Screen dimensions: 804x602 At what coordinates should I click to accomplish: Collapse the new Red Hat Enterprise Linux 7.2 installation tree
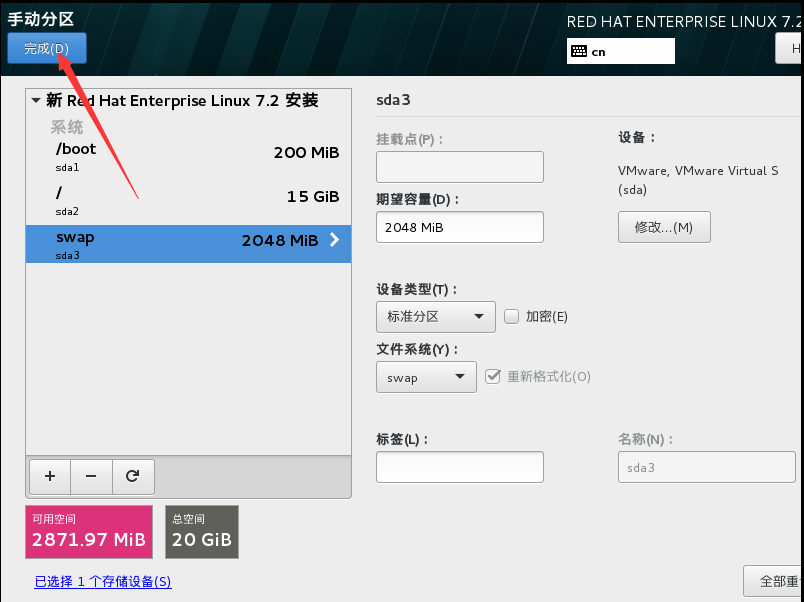tap(36, 101)
